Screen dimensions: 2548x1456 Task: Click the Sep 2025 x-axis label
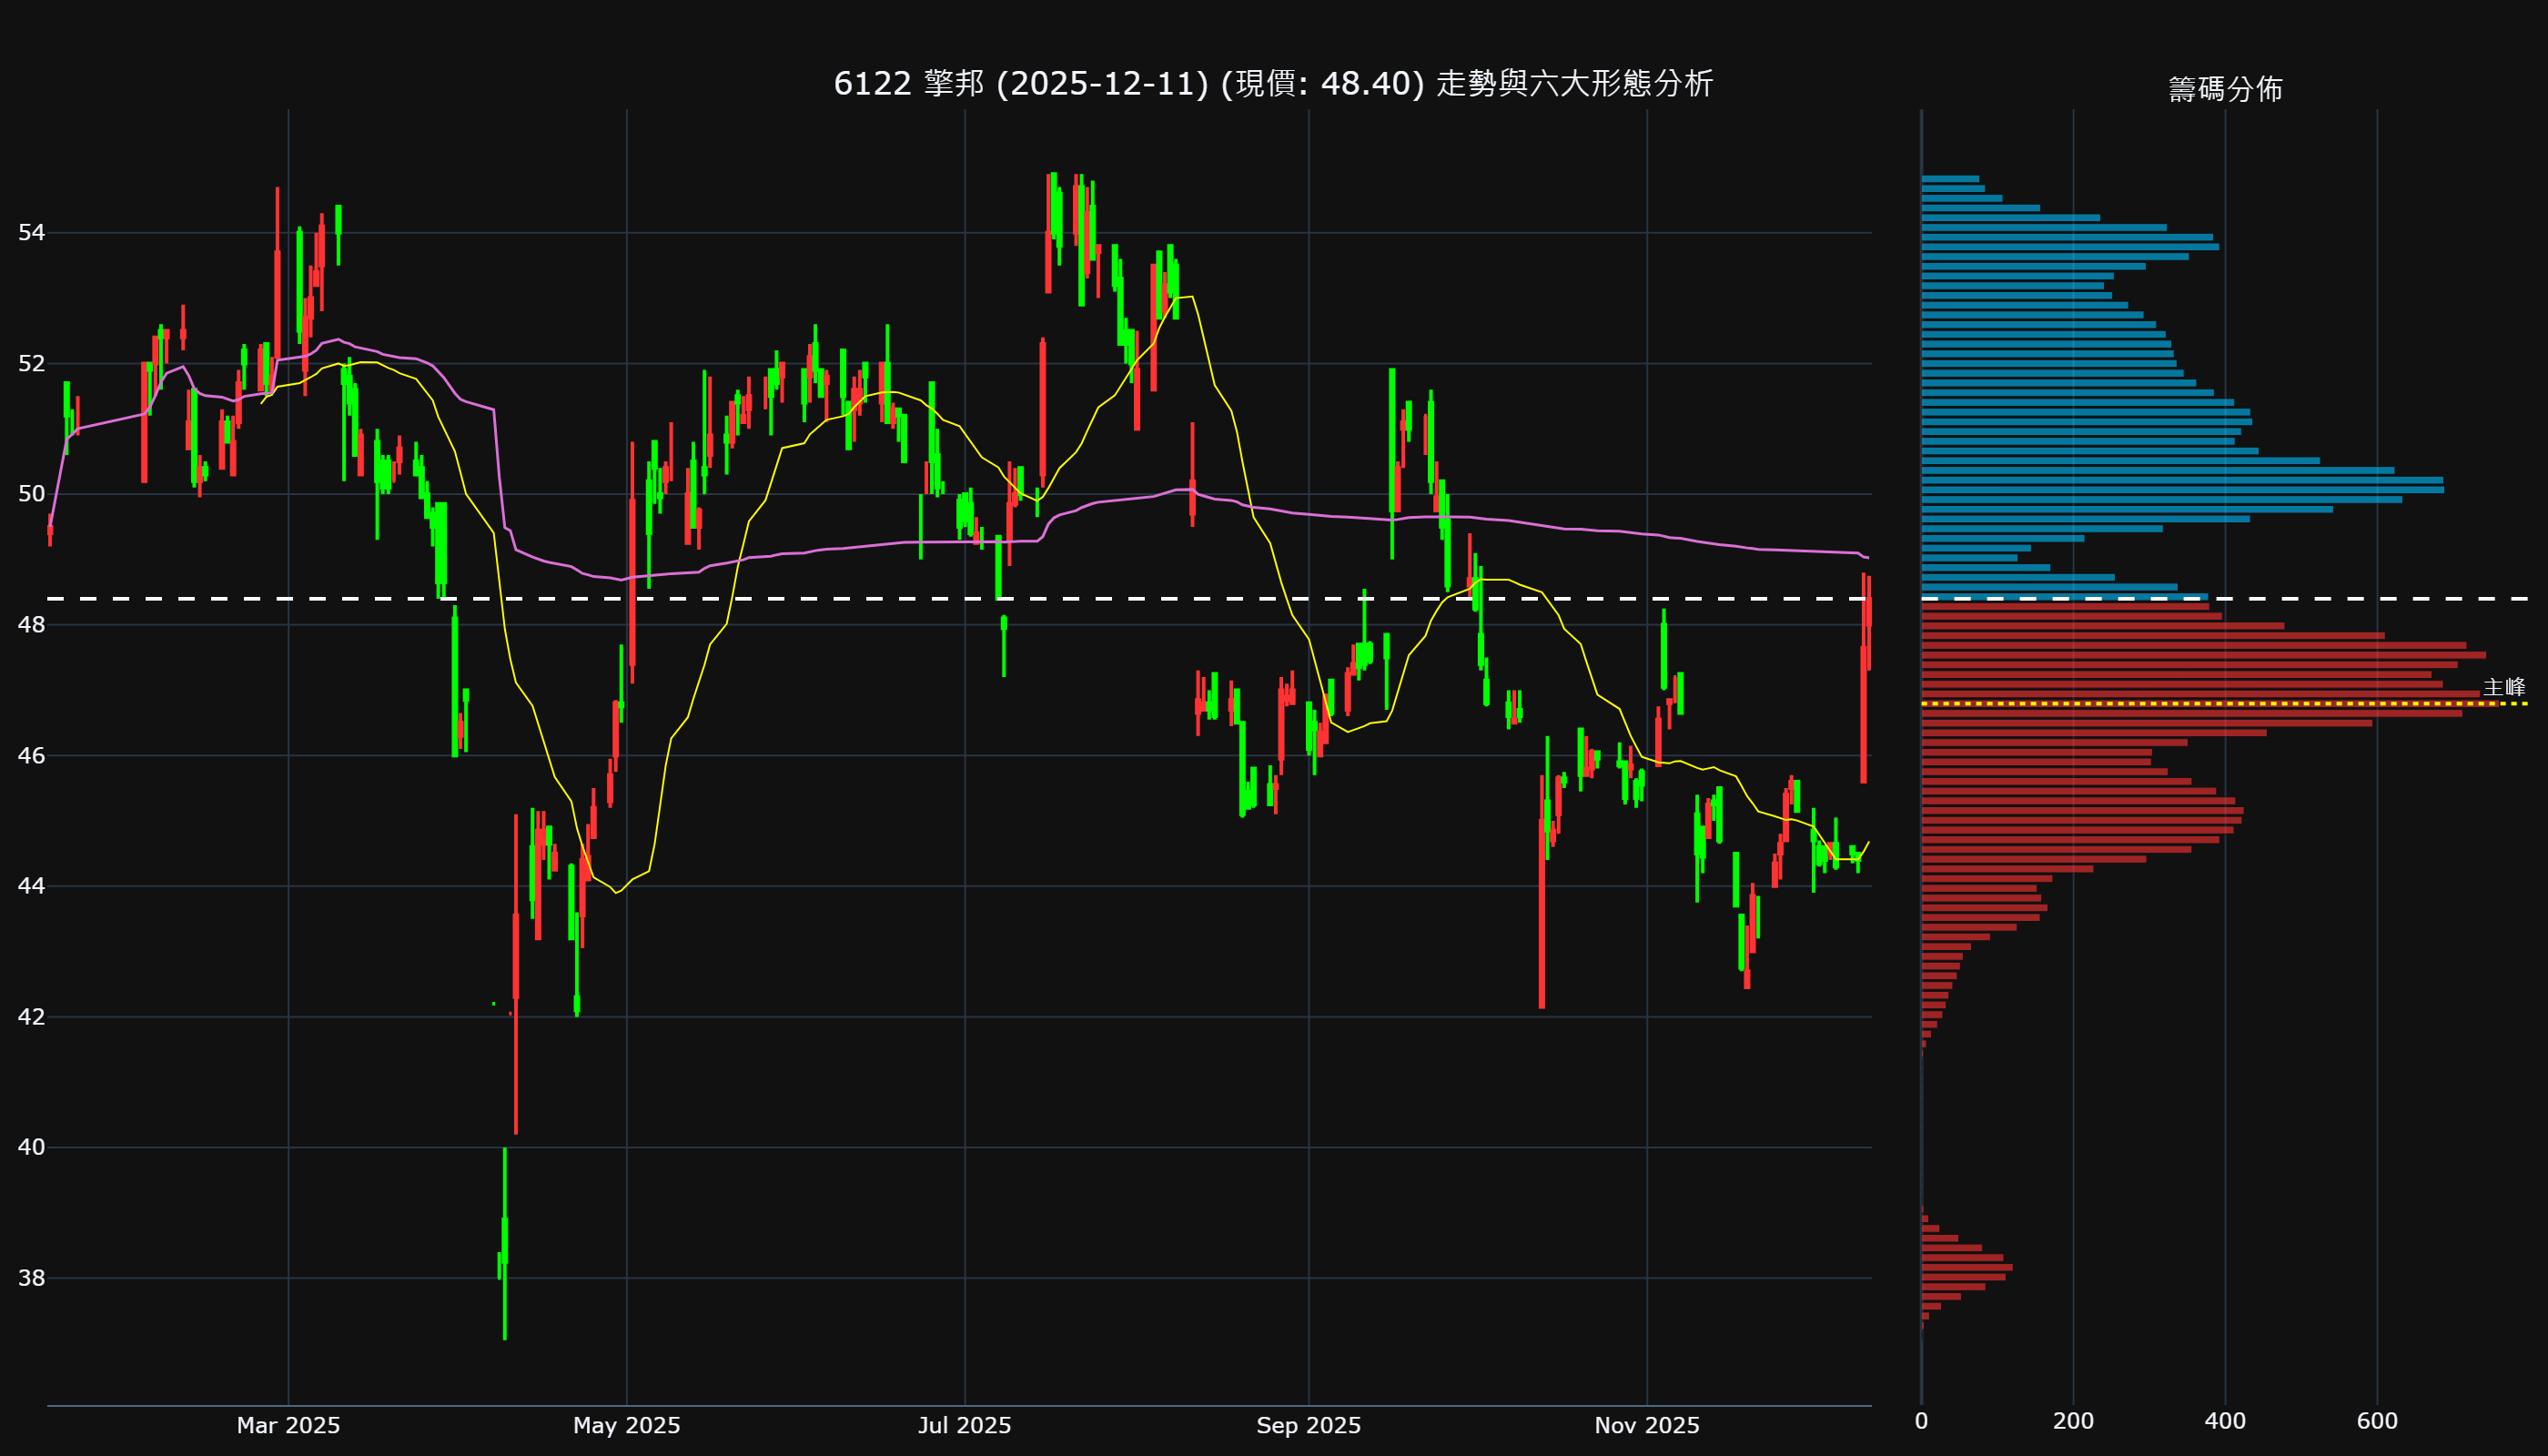(x=1308, y=1425)
